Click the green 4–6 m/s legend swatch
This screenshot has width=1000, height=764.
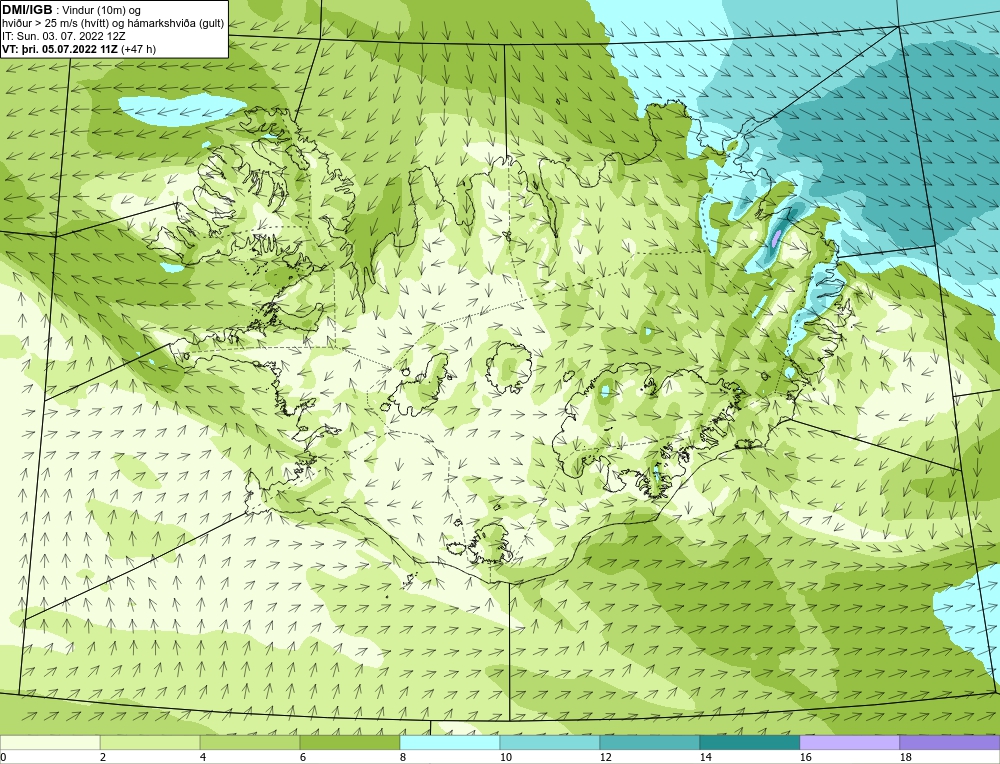(250, 742)
